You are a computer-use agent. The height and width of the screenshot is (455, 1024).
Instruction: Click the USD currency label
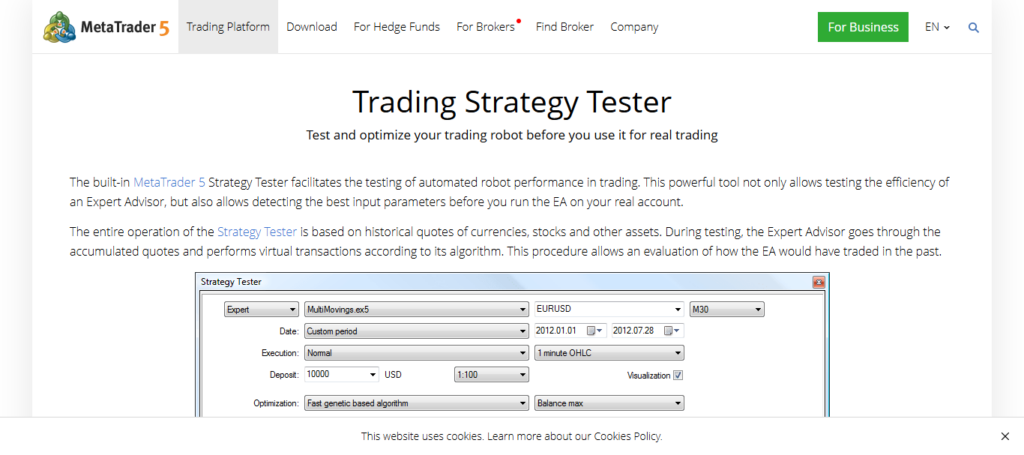pos(392,375)
